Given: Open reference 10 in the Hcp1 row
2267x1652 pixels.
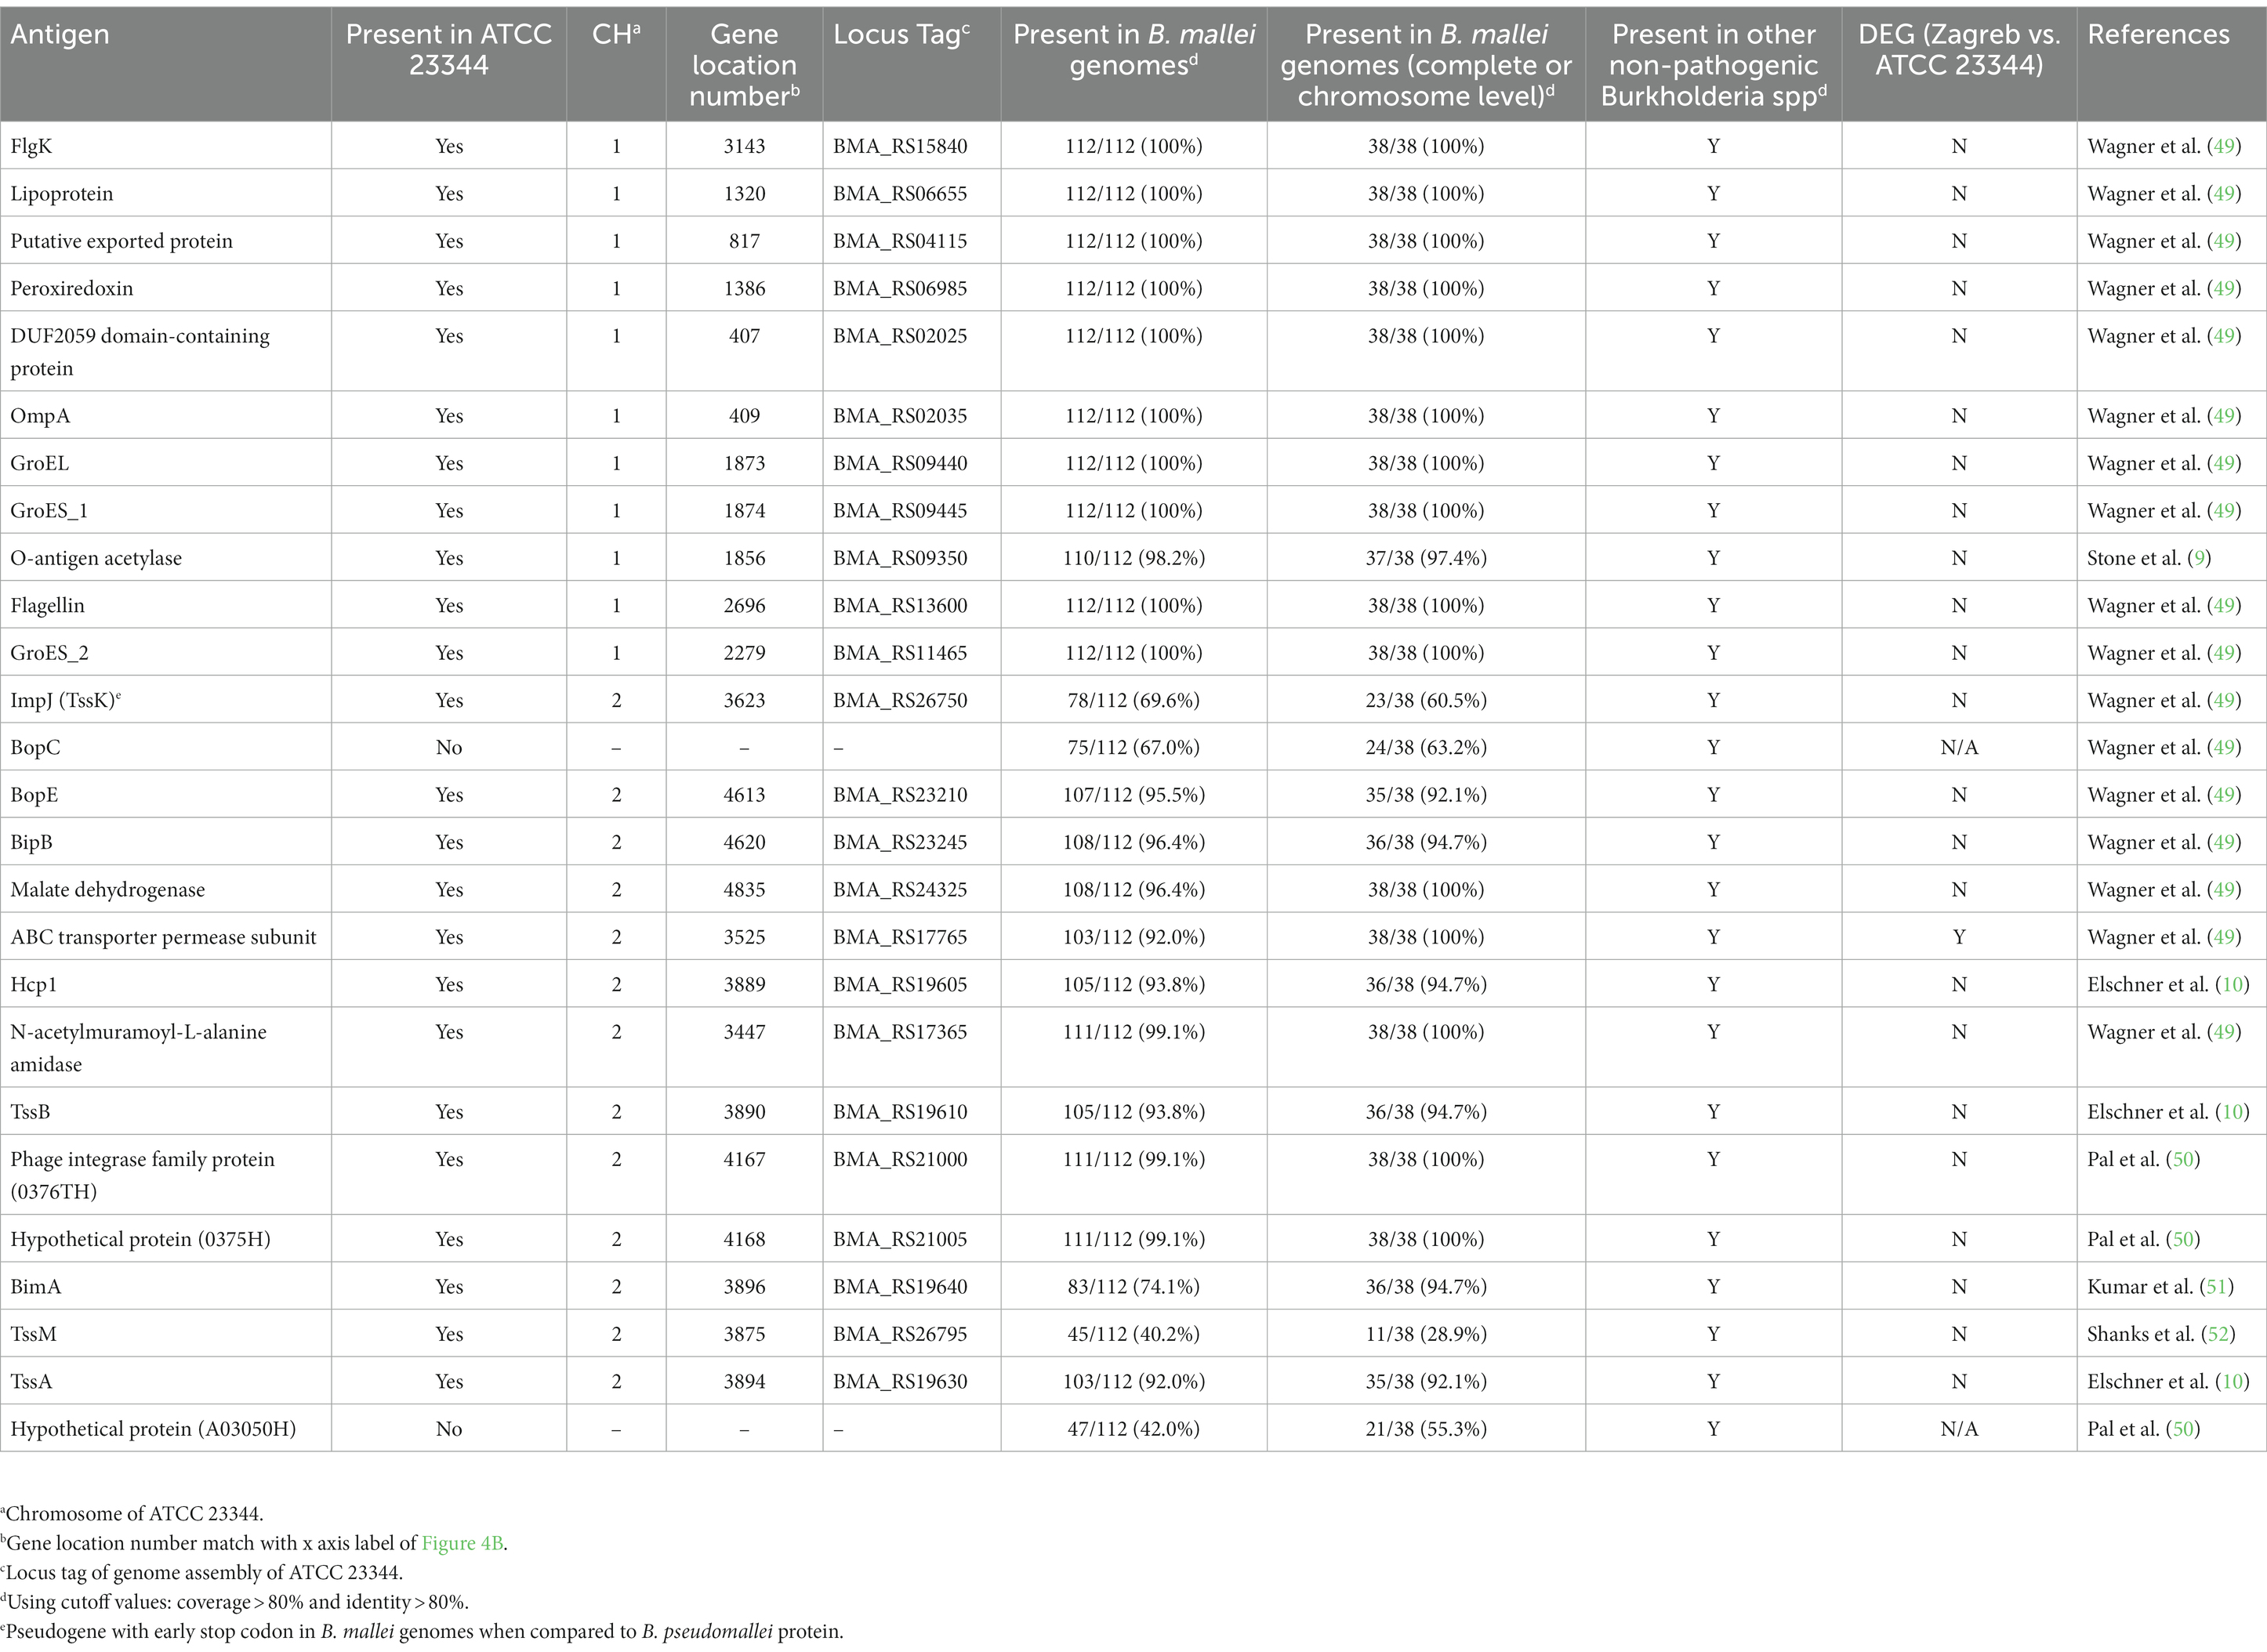Looking at the screenshot, I should tap(2232, 985).
